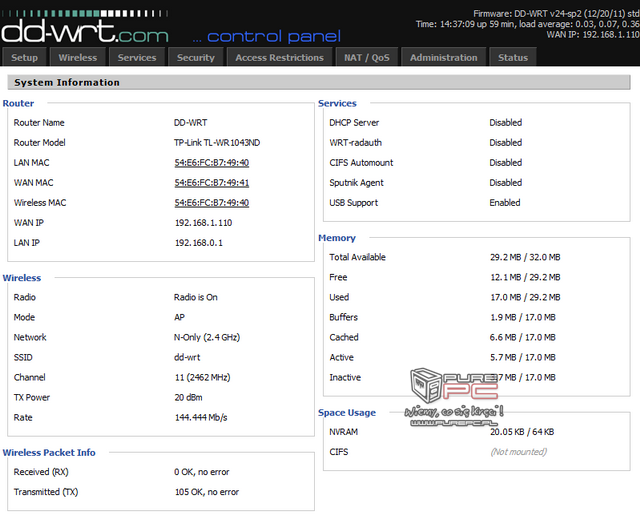Click the WRT-radauth Disabled status
This screenshot has width=640, height=516.
click(505, 142)
